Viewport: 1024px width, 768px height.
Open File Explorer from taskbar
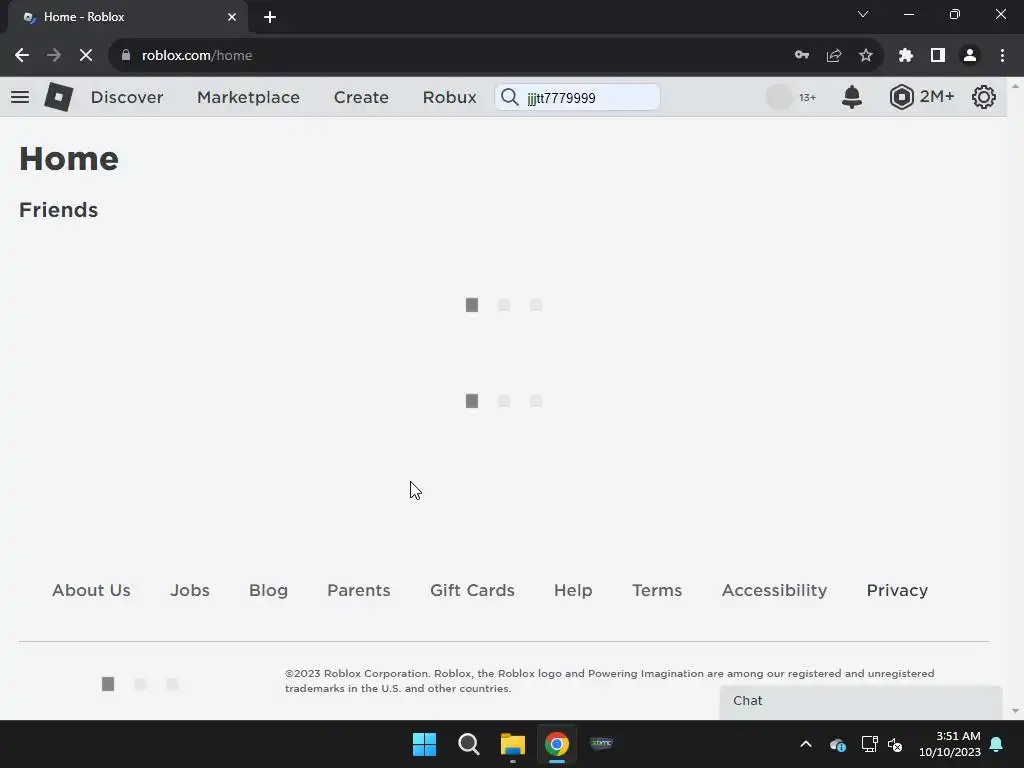click(x=513, y=744)
